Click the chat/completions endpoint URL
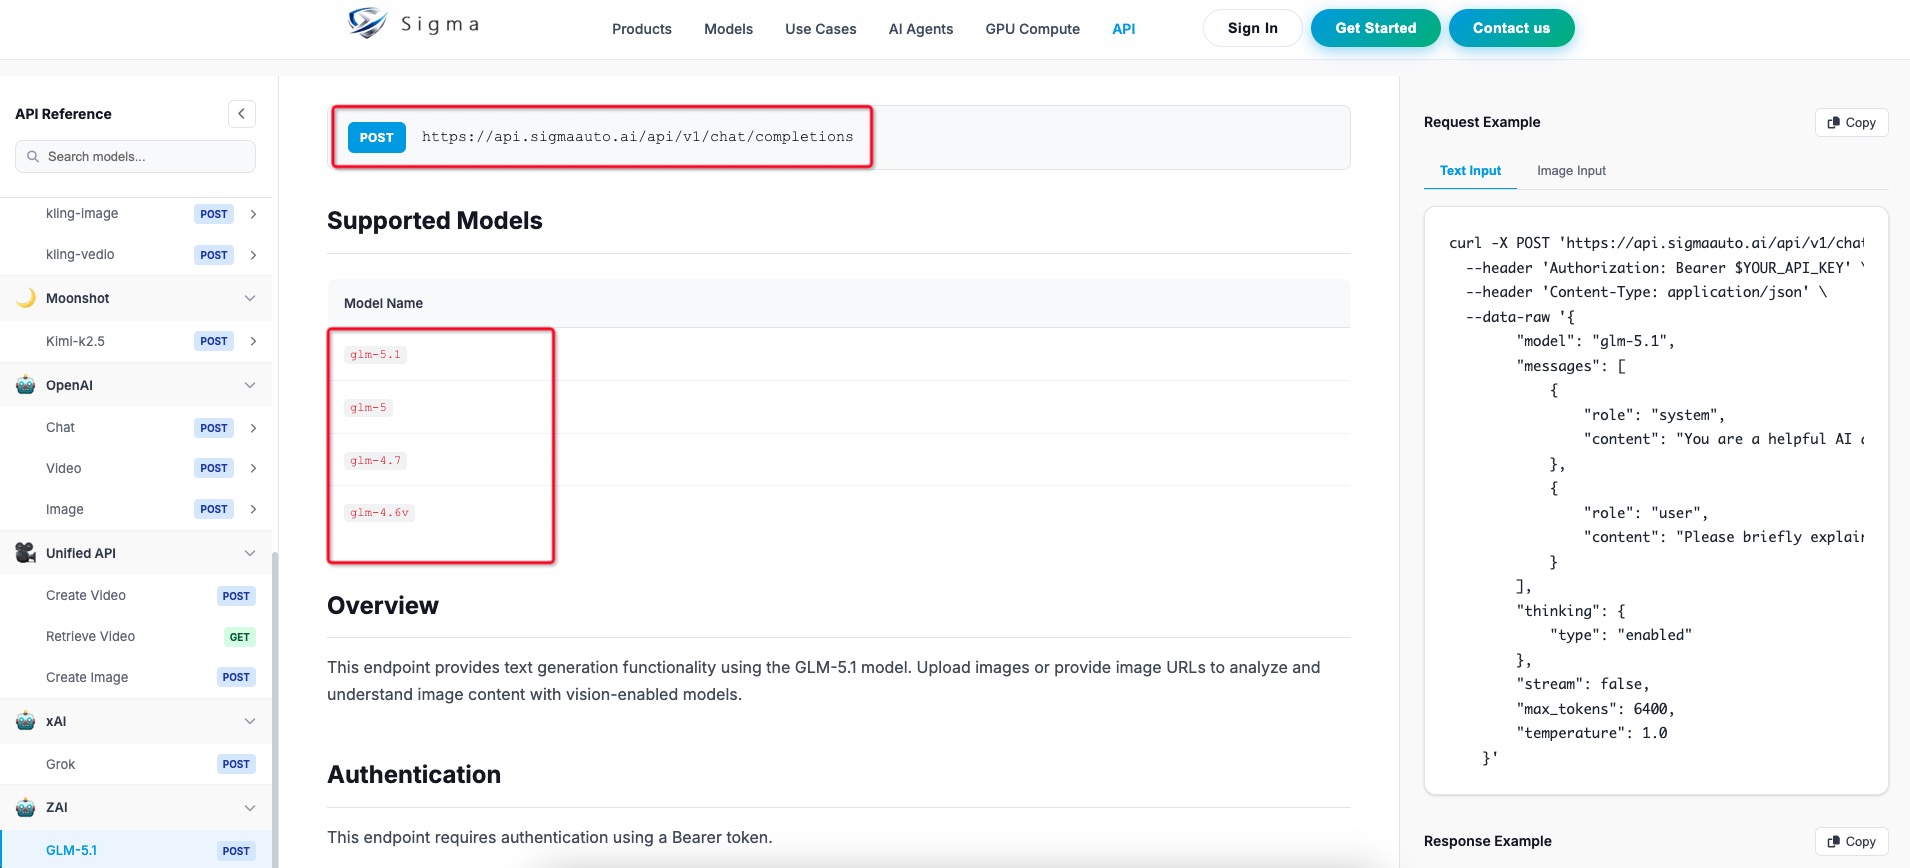 [637, 137]
